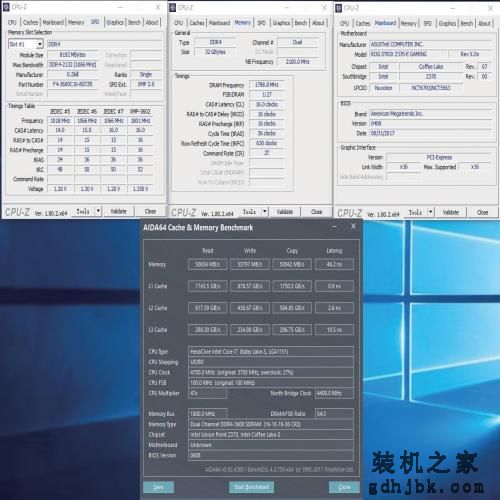The width and height of the screenshot is (500, 500).
Task: Click Close button in right CPU-Z window
Action: 483,212
